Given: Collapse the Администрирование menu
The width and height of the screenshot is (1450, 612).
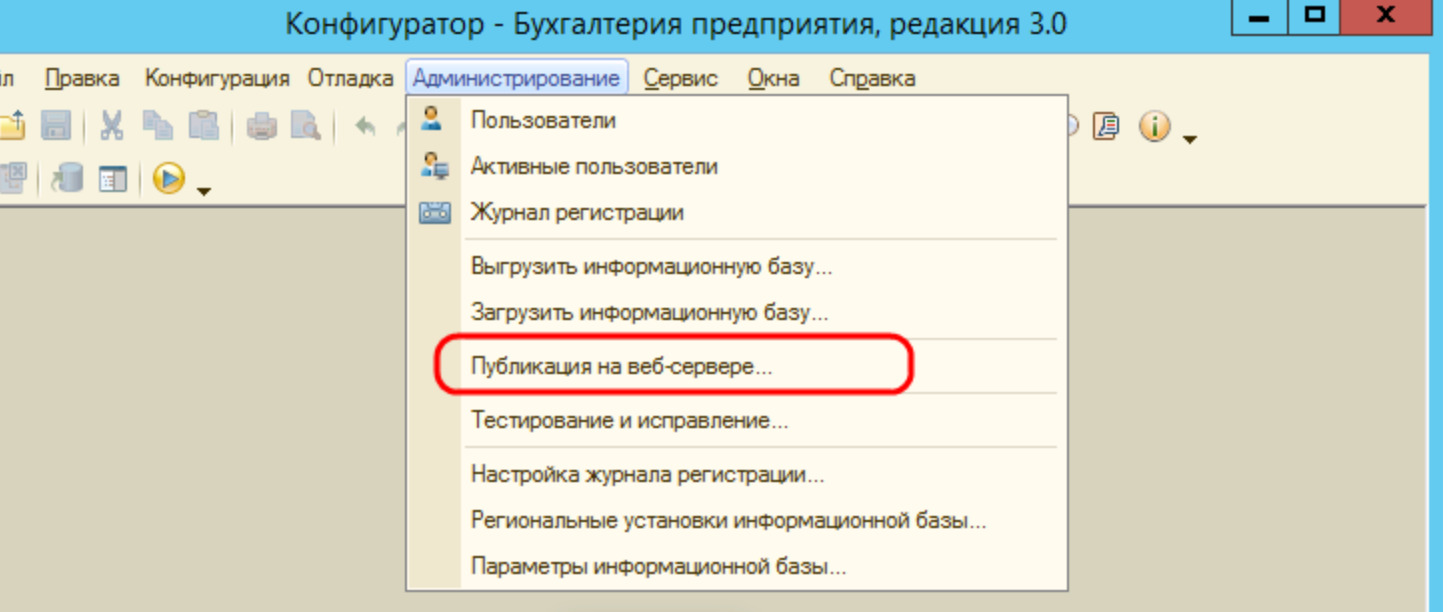Looking at the screenshot, I should [517, 78].
